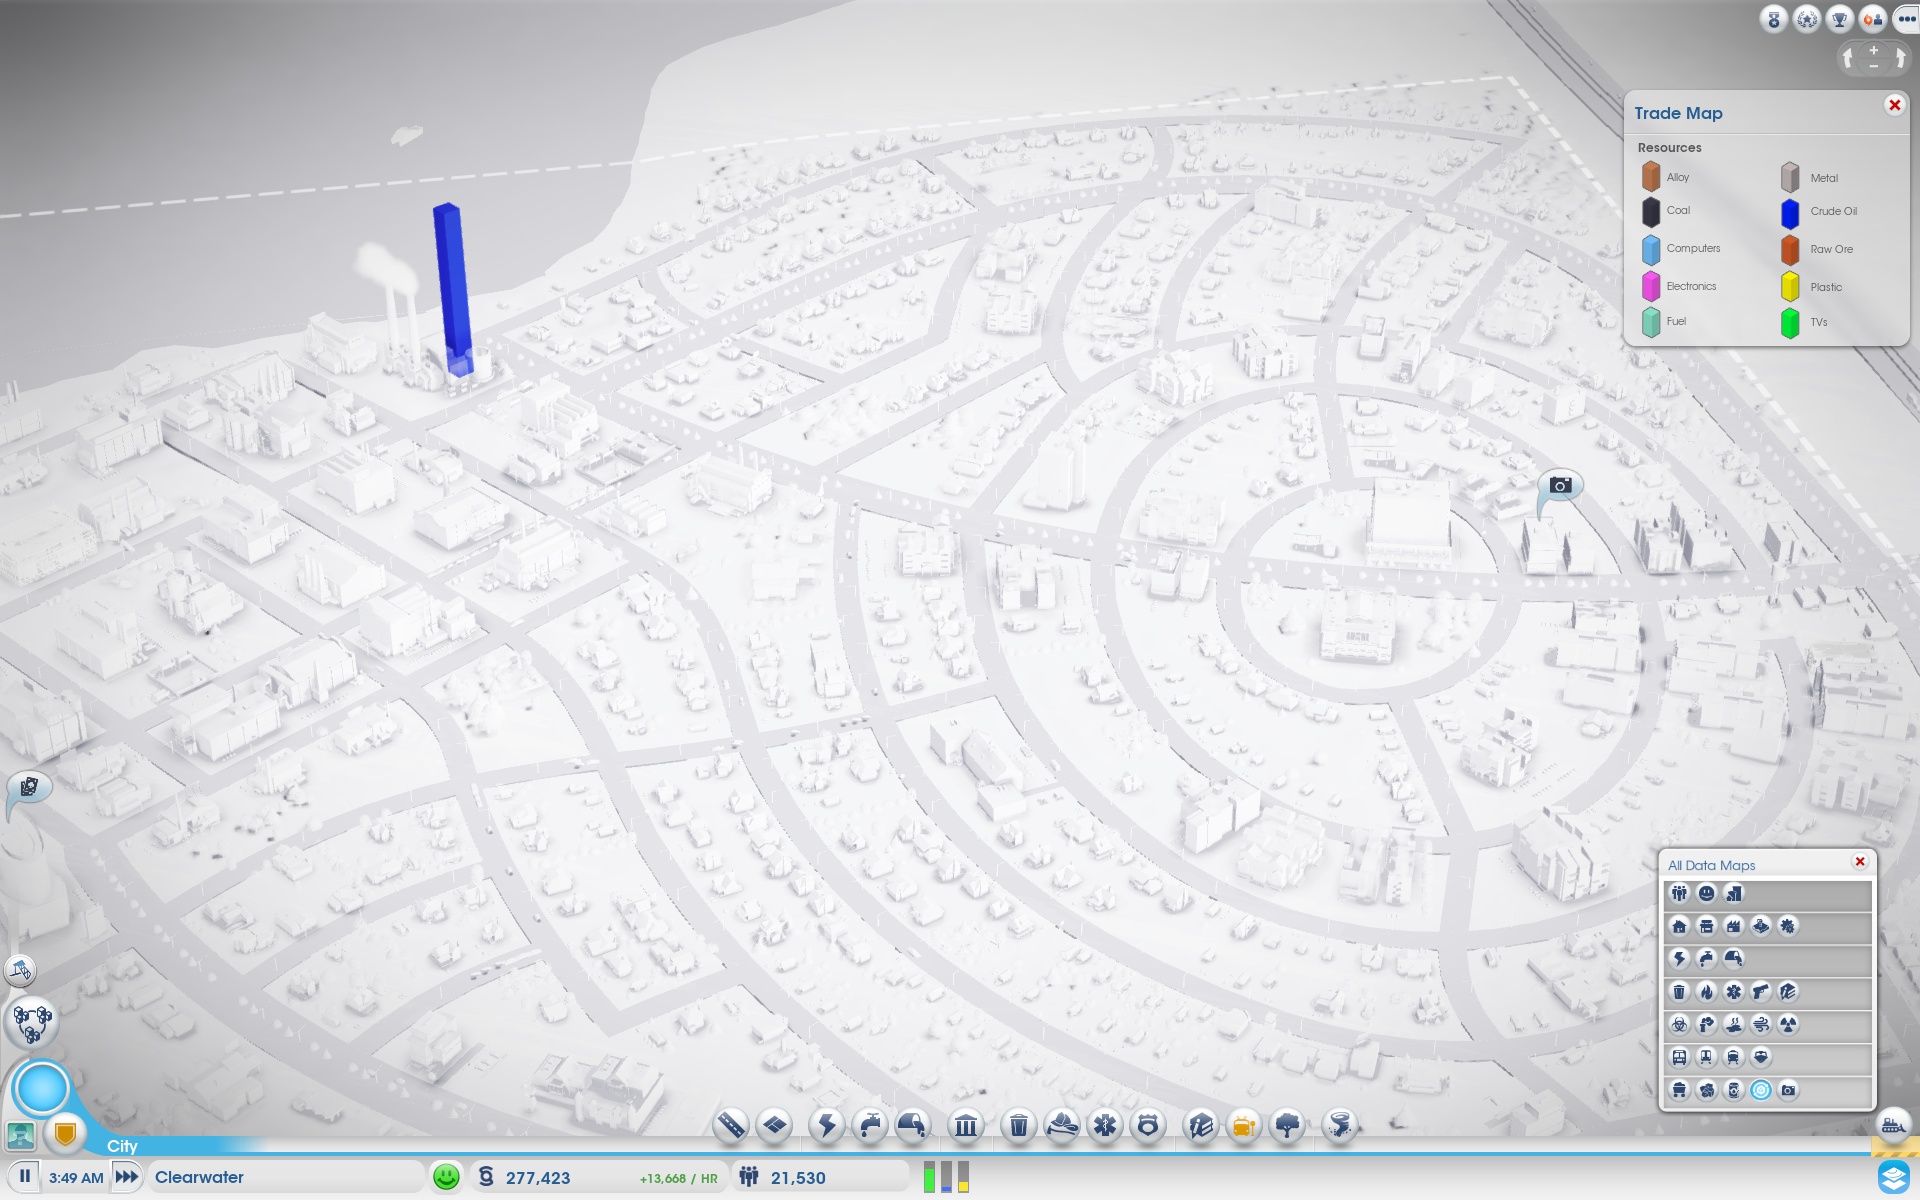The height and width of the screenshot is (1200, 1920).
Task: Show Garbage trash can data map
Action: click(1679, 992)
